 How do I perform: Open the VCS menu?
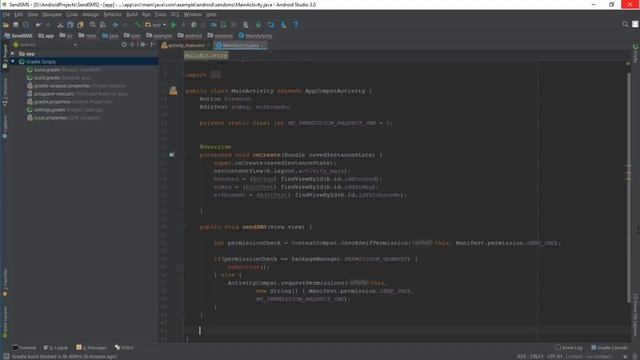(175, 14)
